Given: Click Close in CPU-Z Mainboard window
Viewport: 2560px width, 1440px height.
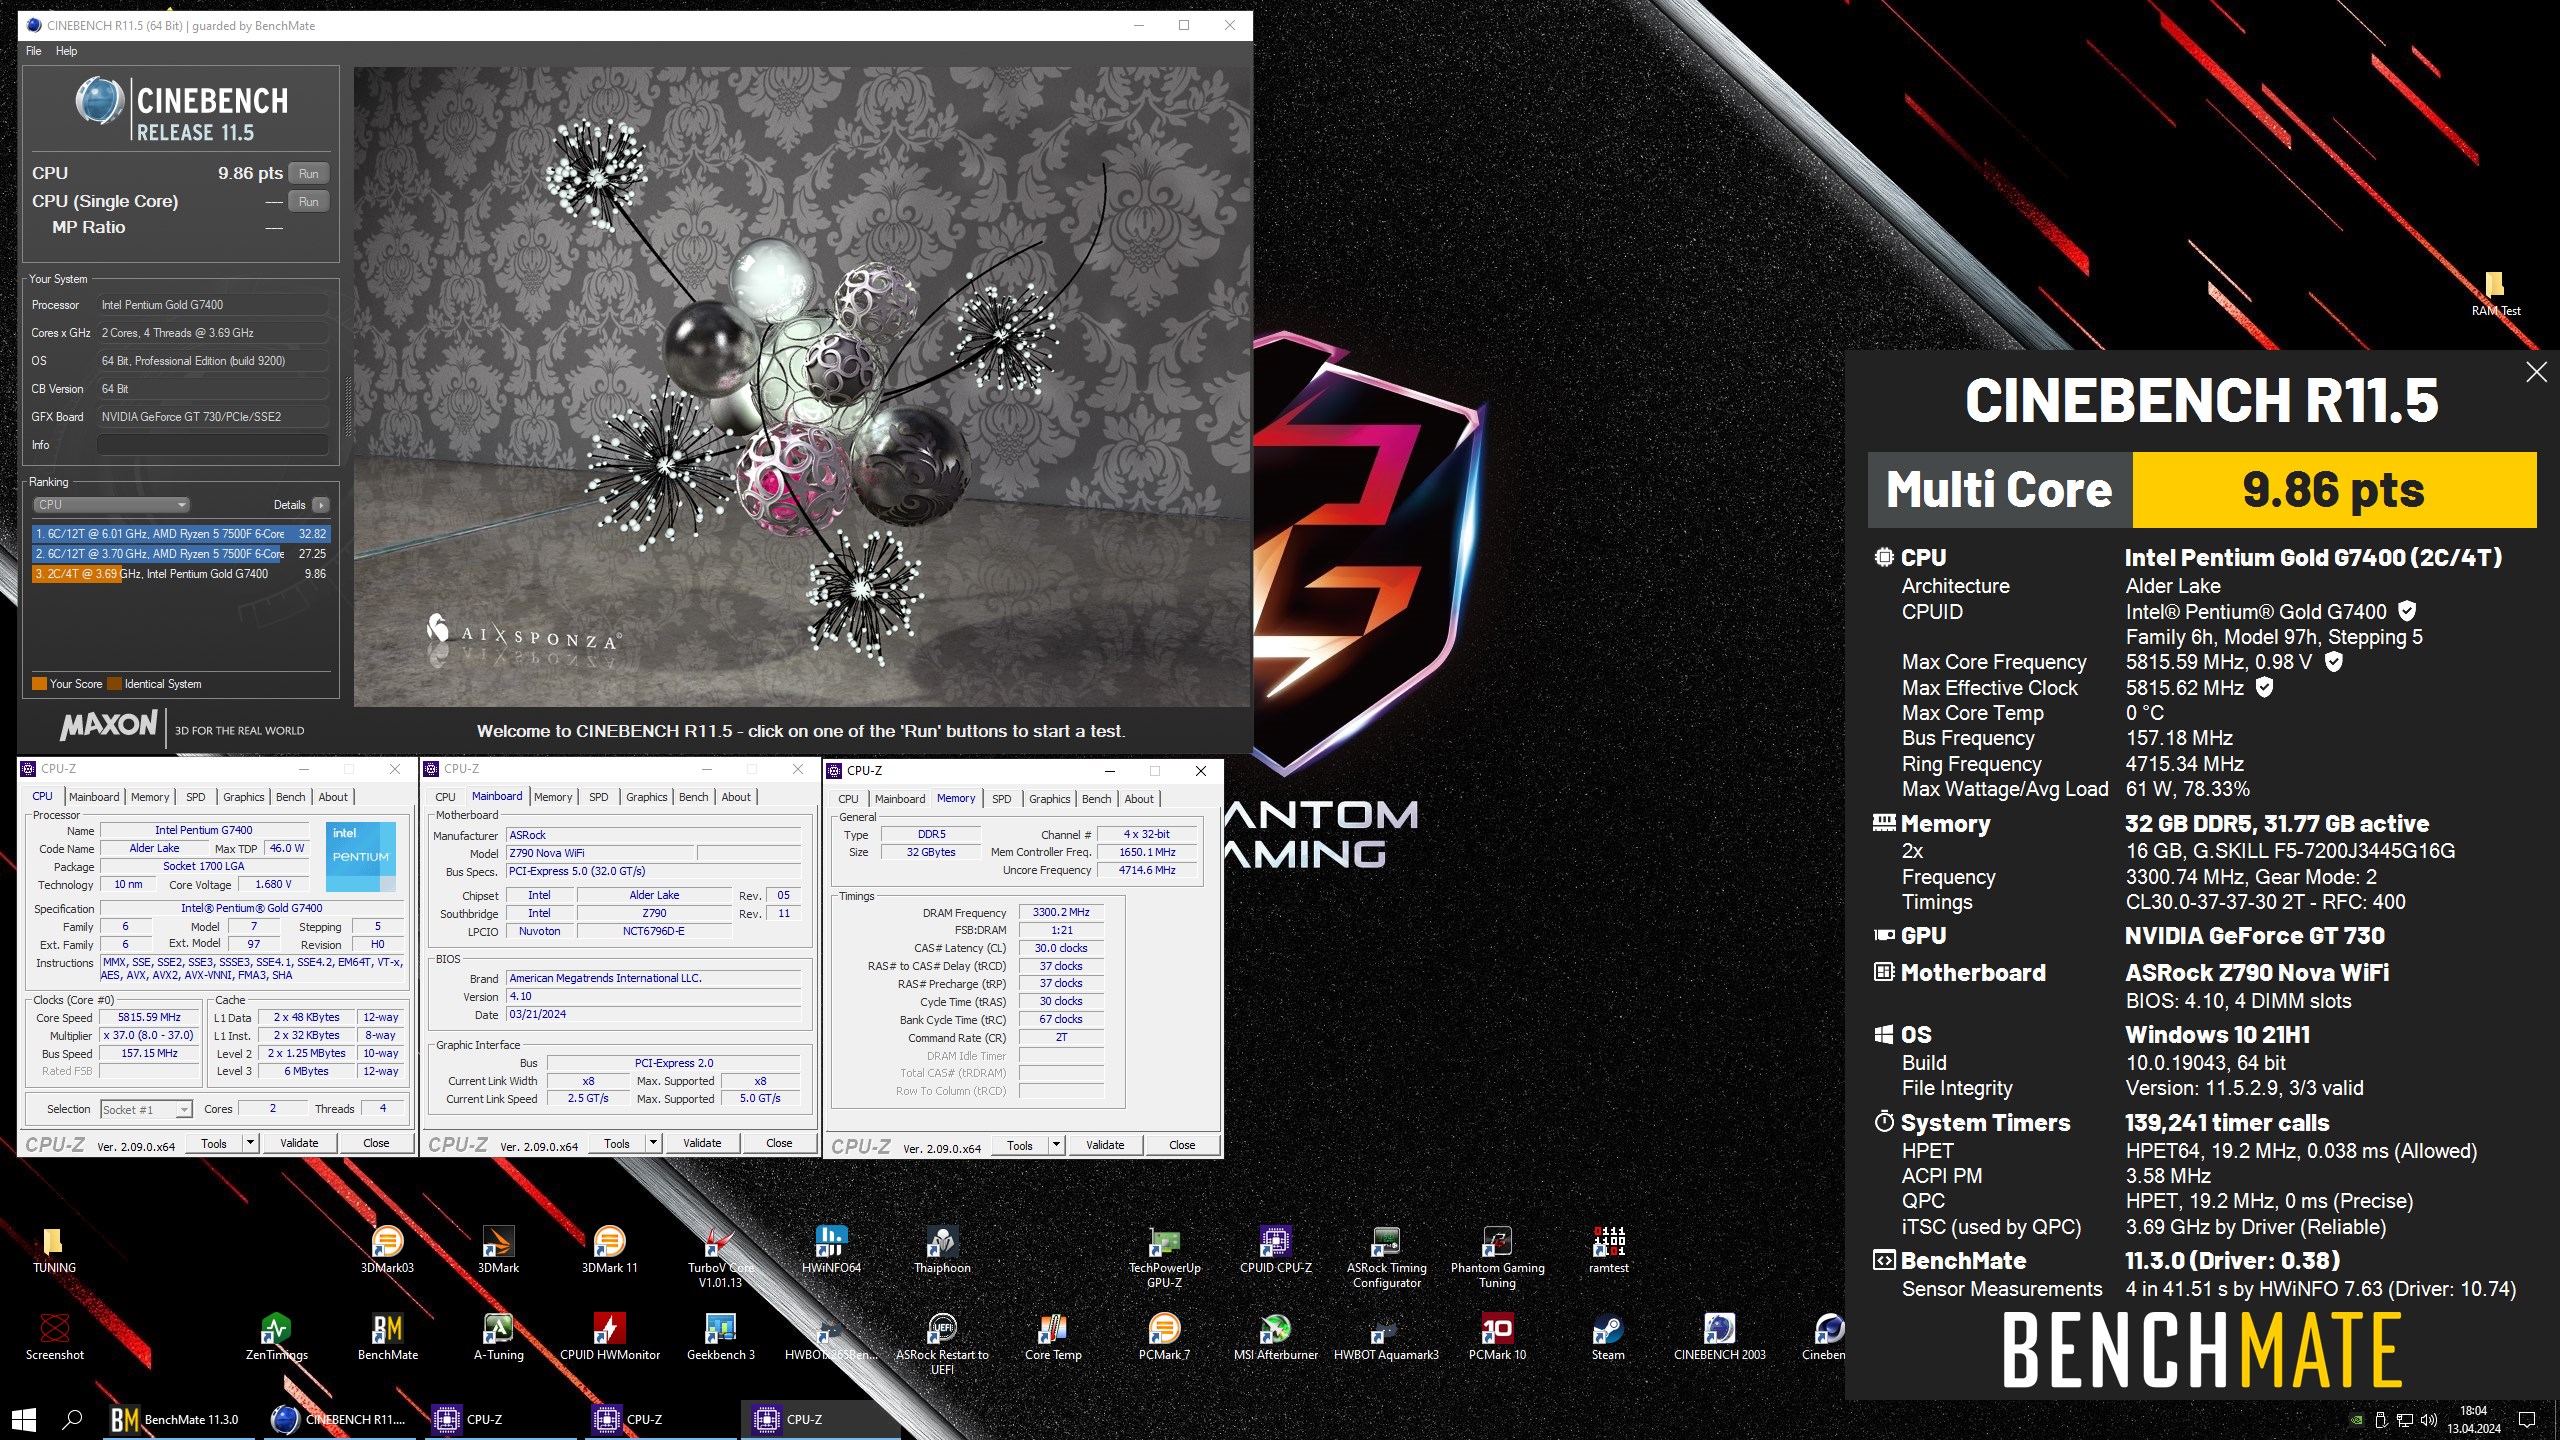Looking at the screenshot, I should click(x=779, y=1143).
